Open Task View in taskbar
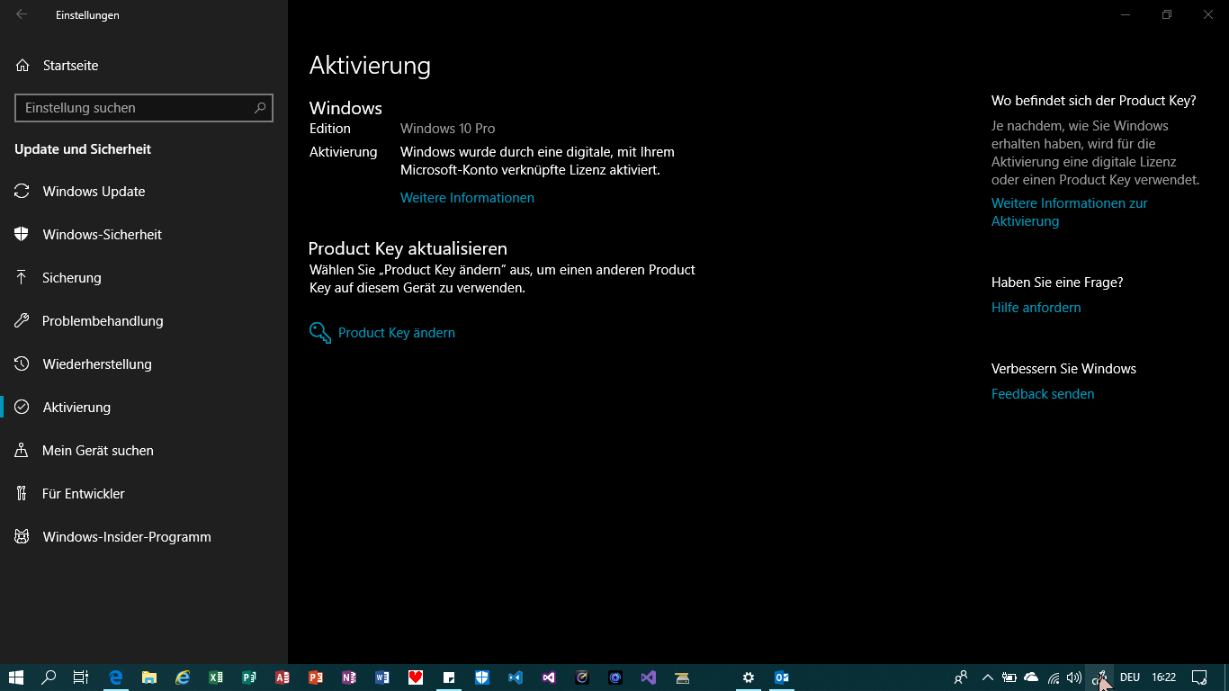This screenshot has height=691, width=1229. [x=81, y=678]
